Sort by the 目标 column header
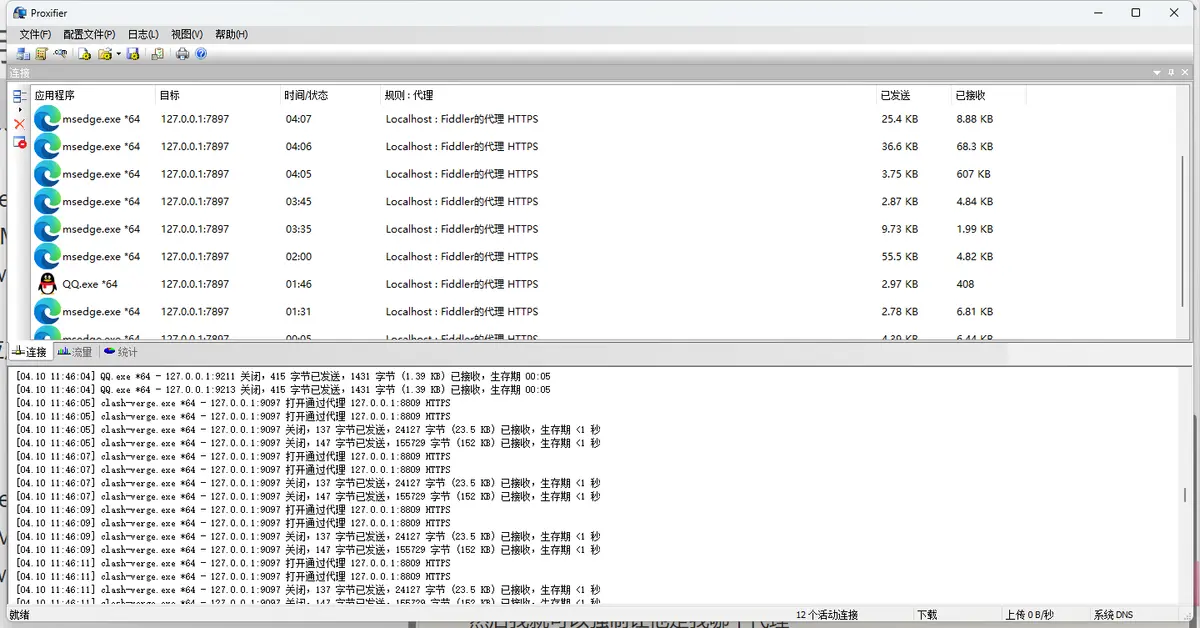Screen dimensions: 1200x628 [x=218, y=95]
